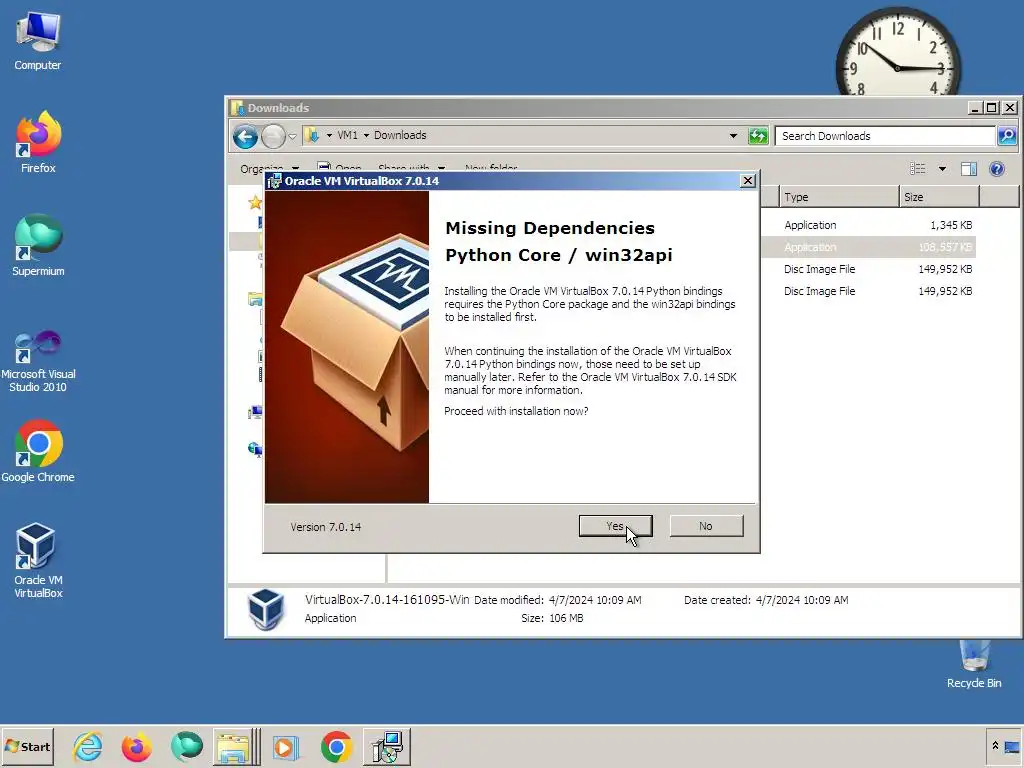This screenshot has width=1024, height=768.
Task: Toggle the preview pane button
Action: pos(968,169)
